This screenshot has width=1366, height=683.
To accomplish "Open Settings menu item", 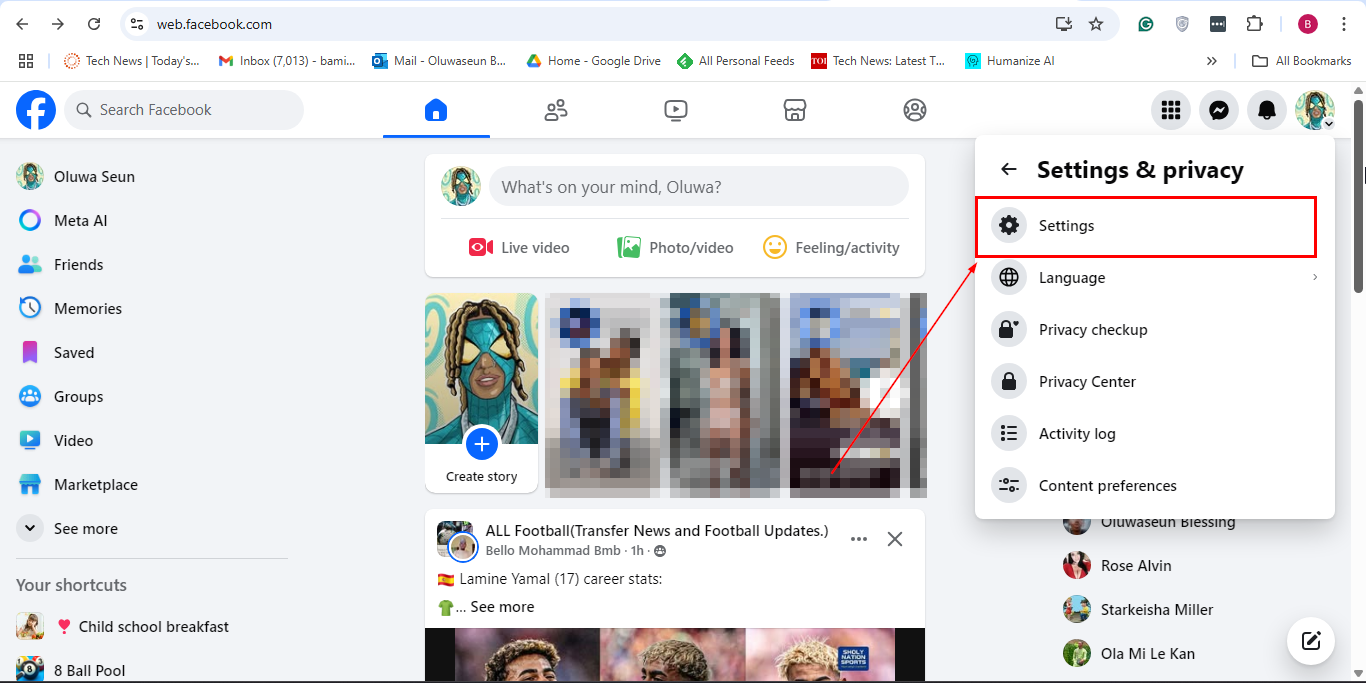I will point(1144,226).
